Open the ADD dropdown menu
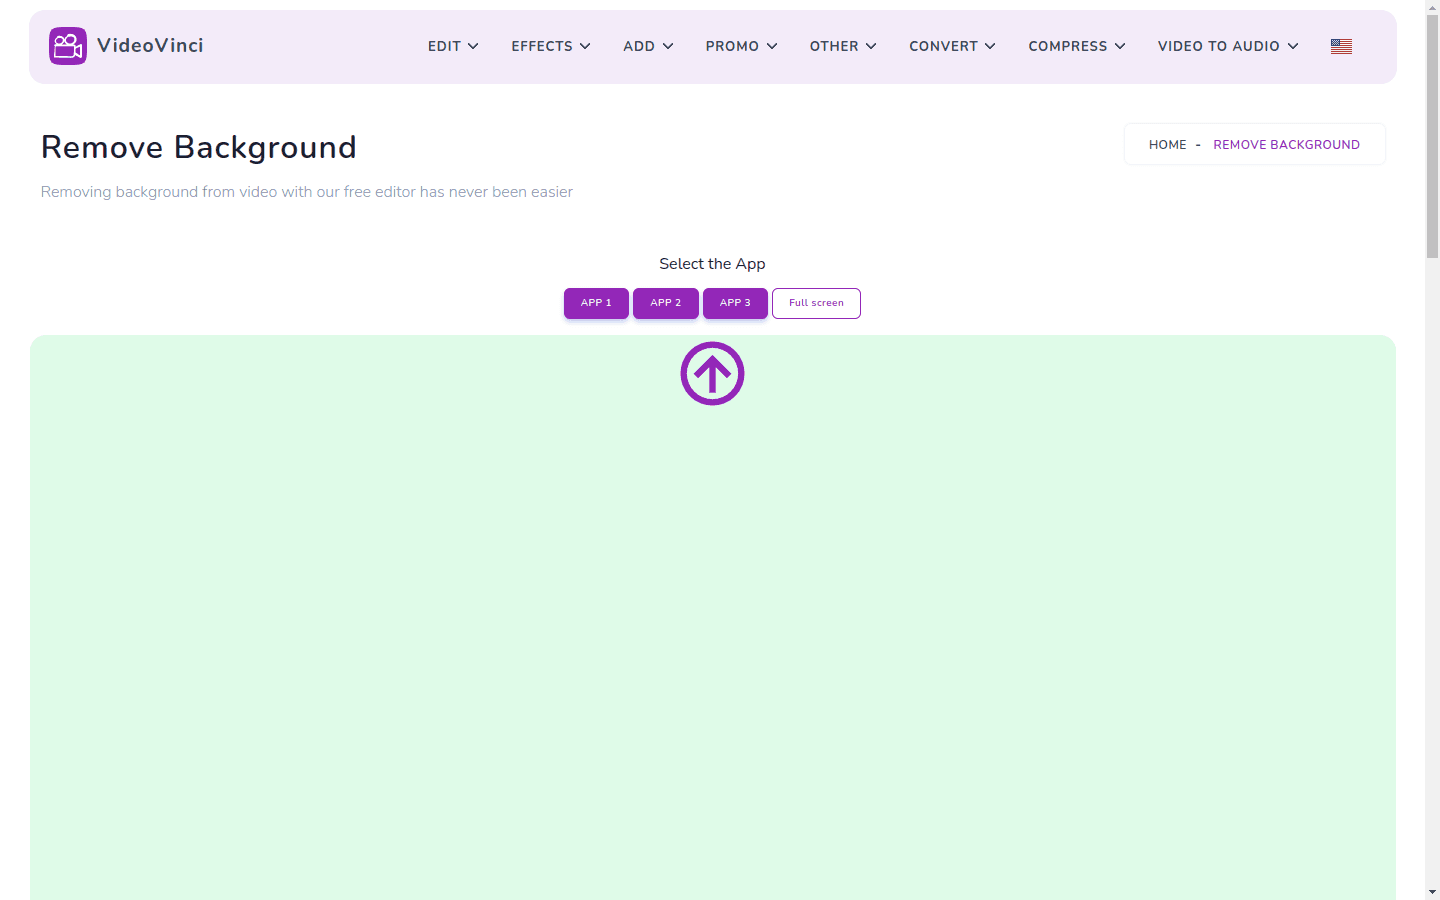The image size is (1440, 900). (x=641, y=46)
